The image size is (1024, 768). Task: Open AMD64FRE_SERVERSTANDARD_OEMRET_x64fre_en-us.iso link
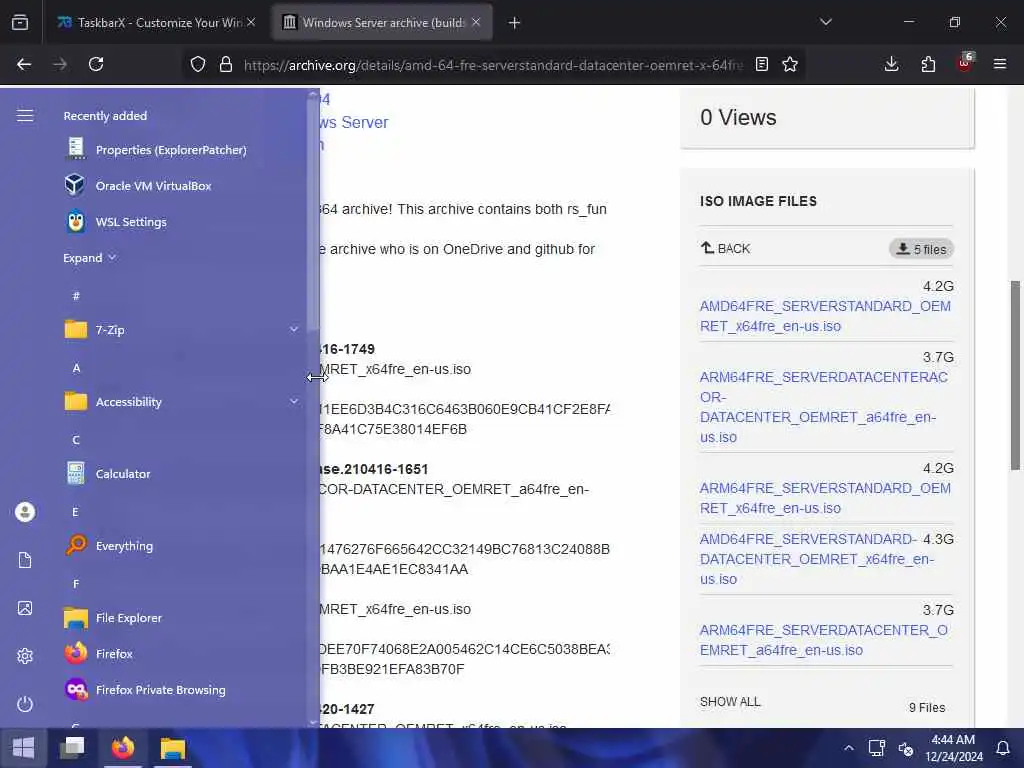[x=825, y=316]
